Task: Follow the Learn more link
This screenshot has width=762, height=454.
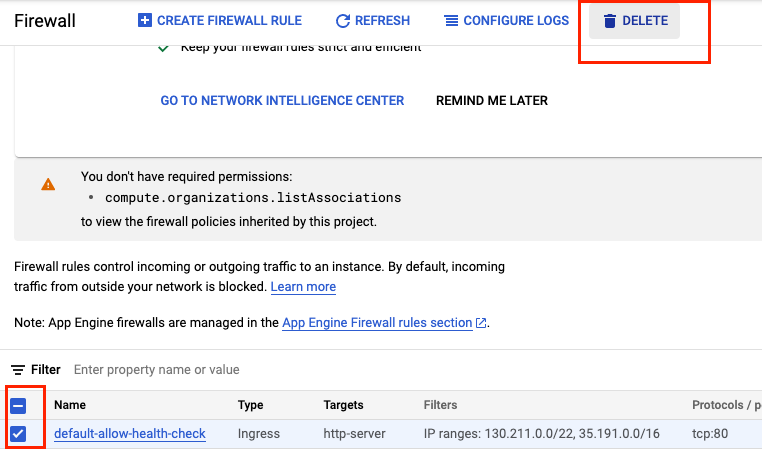Action: (x=303, y=287)
